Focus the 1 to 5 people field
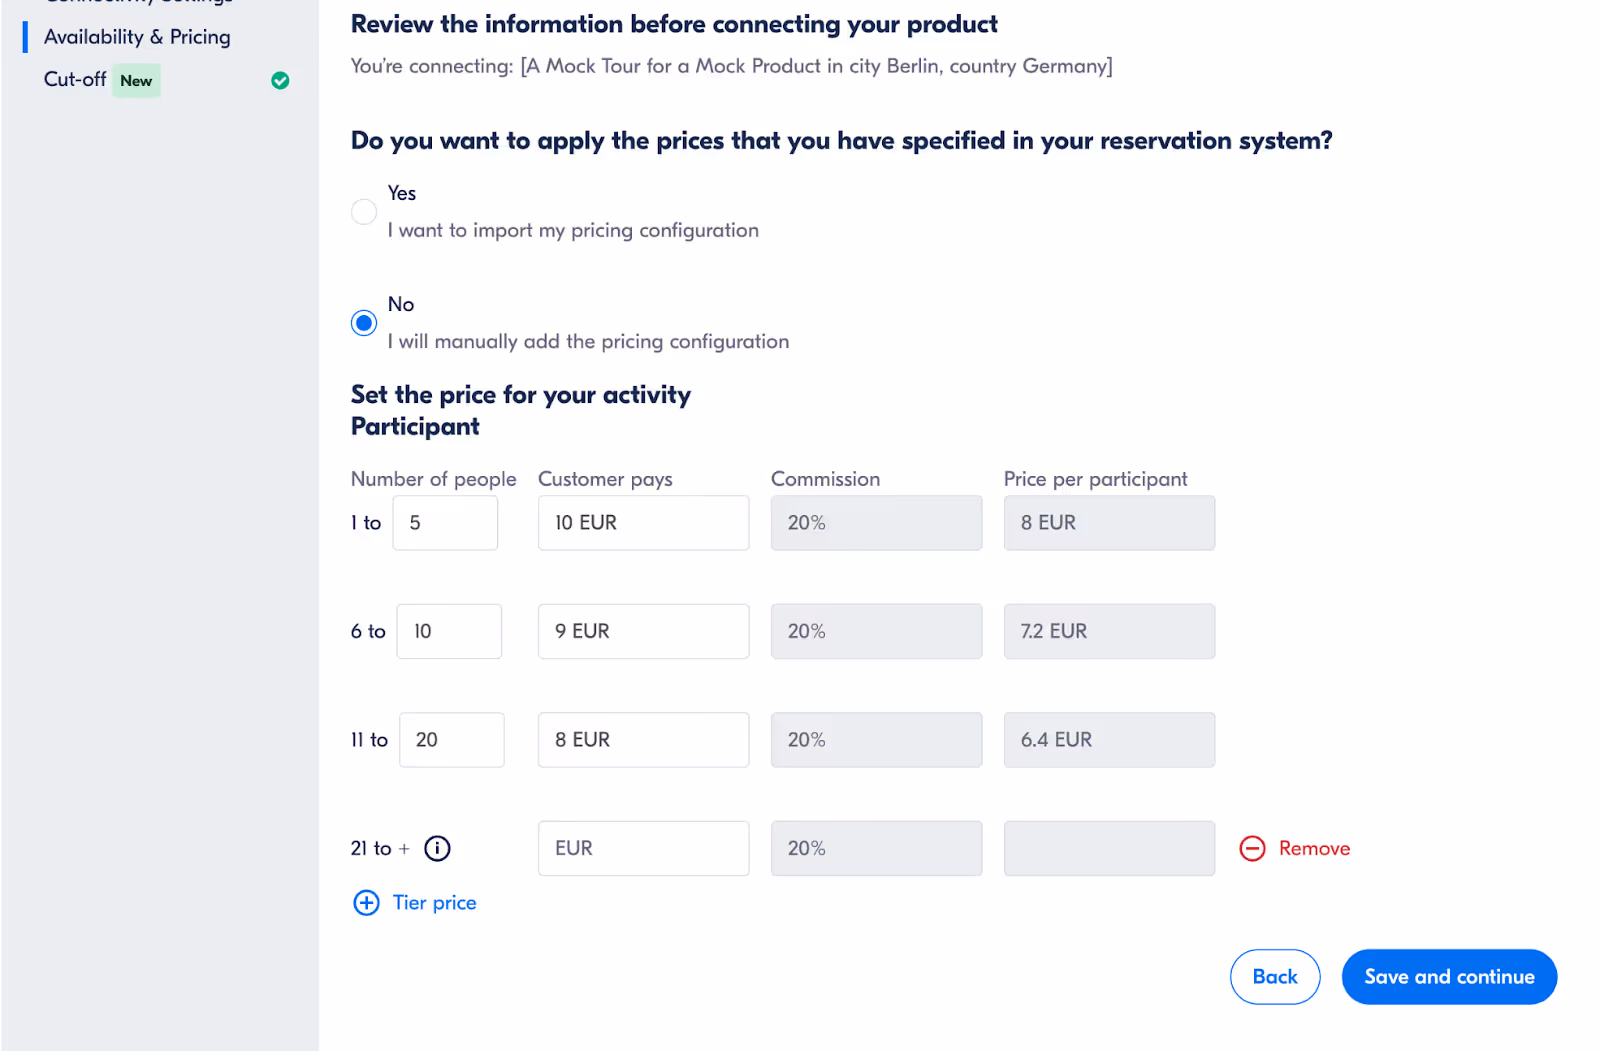 445,523
